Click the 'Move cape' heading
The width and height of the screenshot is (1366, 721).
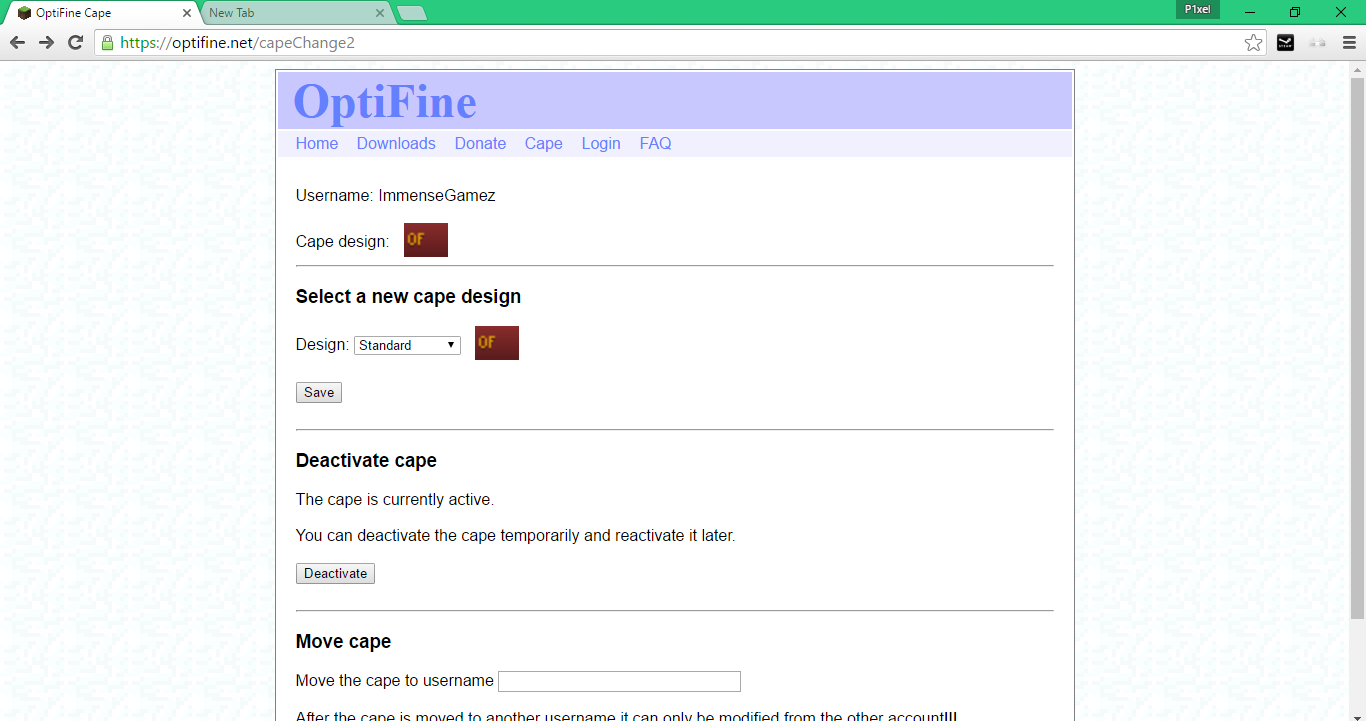pyautogui.click(x=343, y=642)
